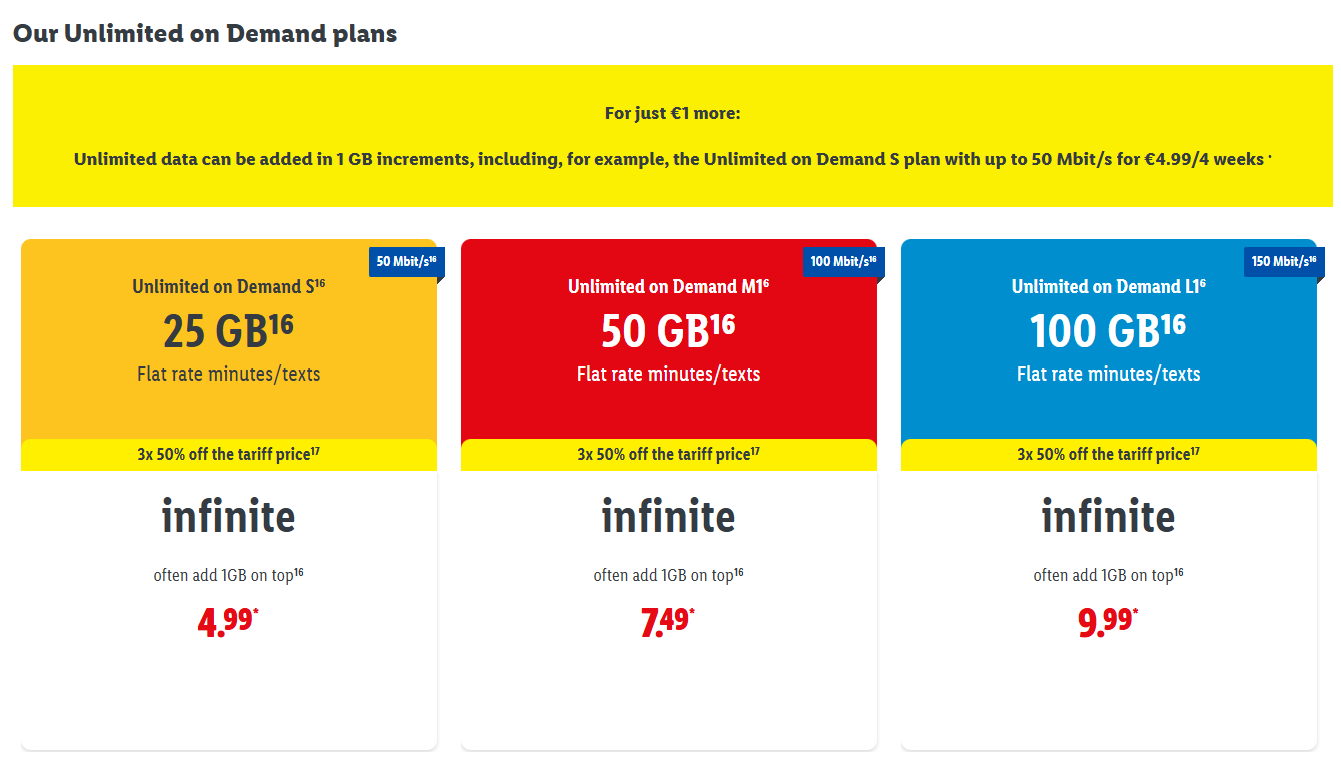Select the 50 GB data allowance text
The image size is (1341, 774).
[668, 331]
